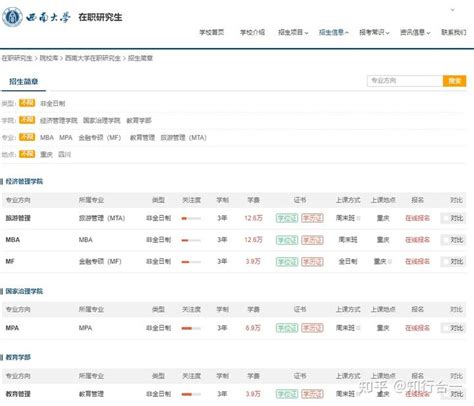Image resolution: width=474 pixels, height=406 pixels.
Task: Tick 对比 checkbox for MBA row
Action: [x=445, y=240]
